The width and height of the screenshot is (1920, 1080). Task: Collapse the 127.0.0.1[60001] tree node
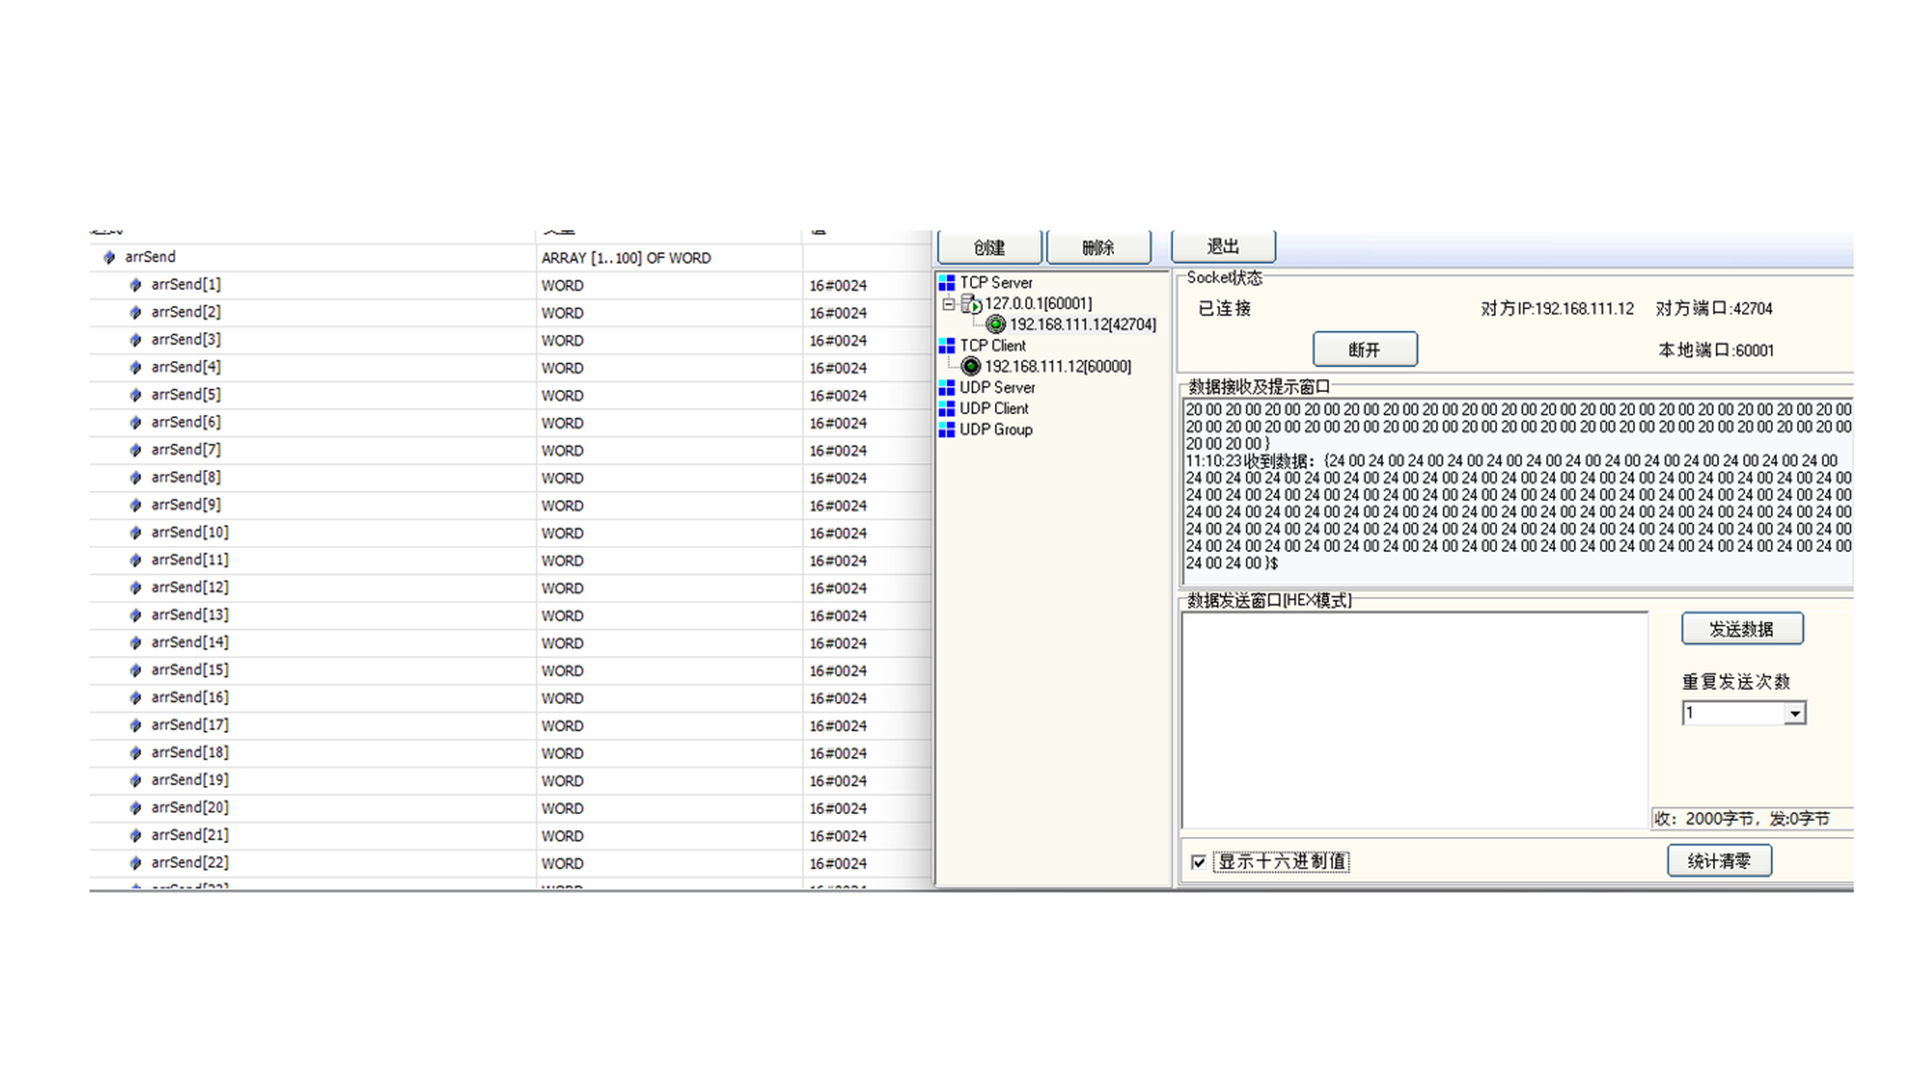pyautogui.click(x=948, y=304)
